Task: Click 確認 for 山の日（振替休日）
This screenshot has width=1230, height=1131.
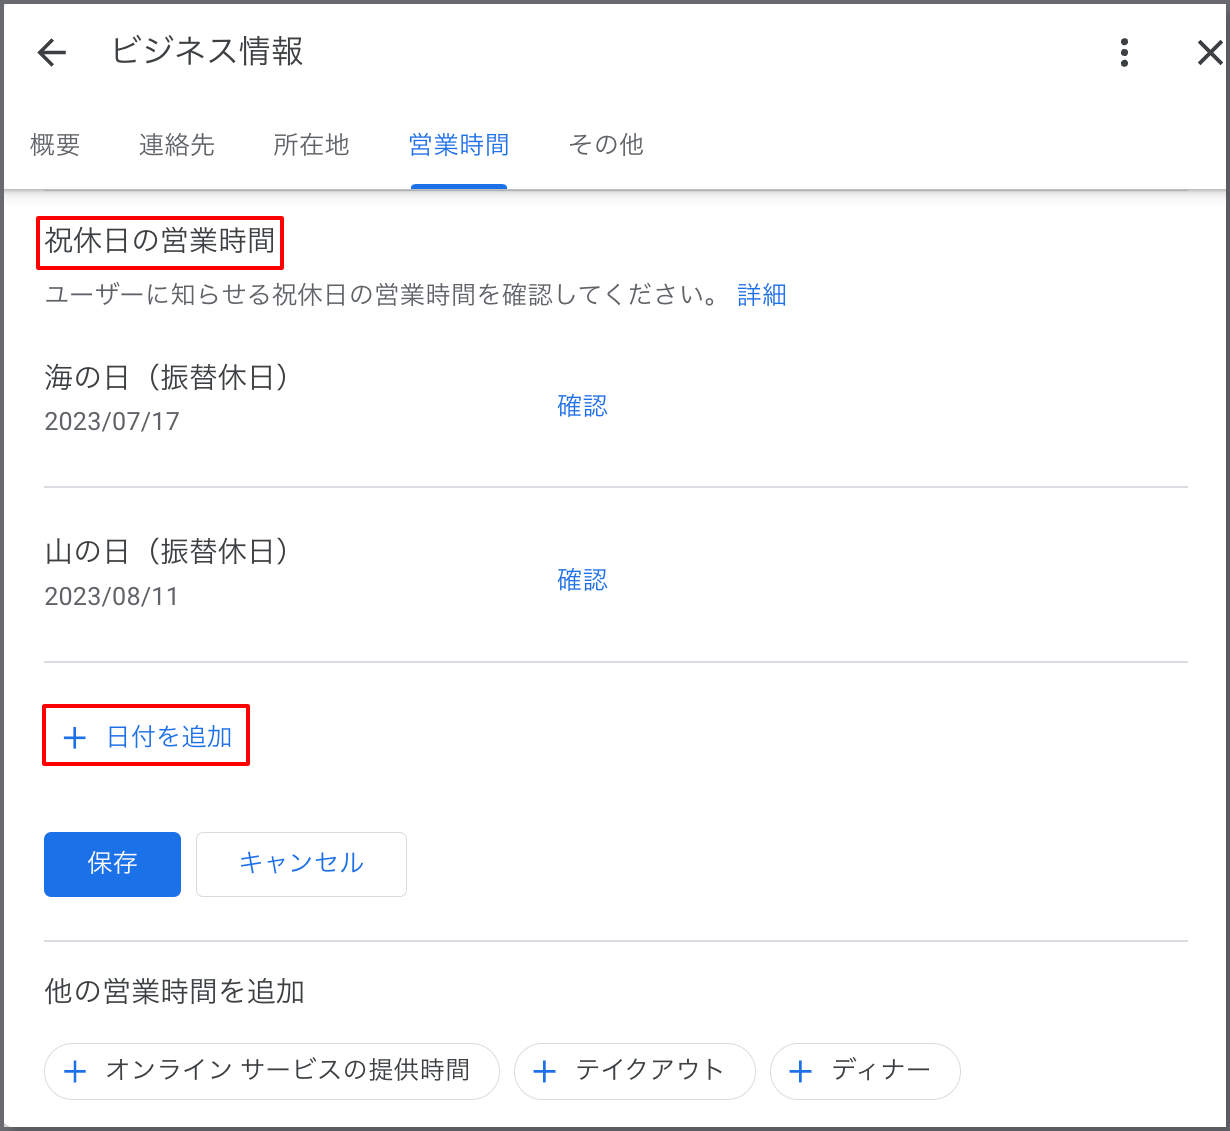Action: [x=583, y=580]
